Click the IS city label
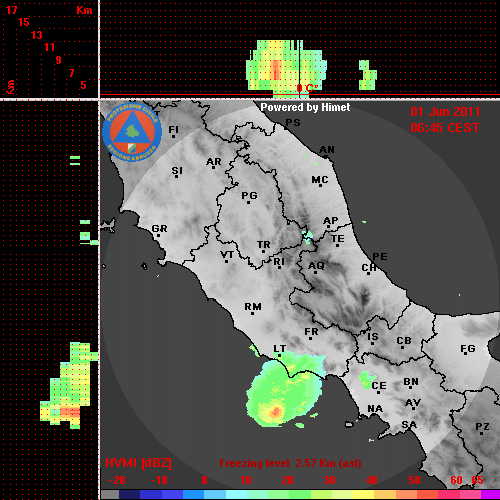Viewport: 500px width, 500px height. 373,337
